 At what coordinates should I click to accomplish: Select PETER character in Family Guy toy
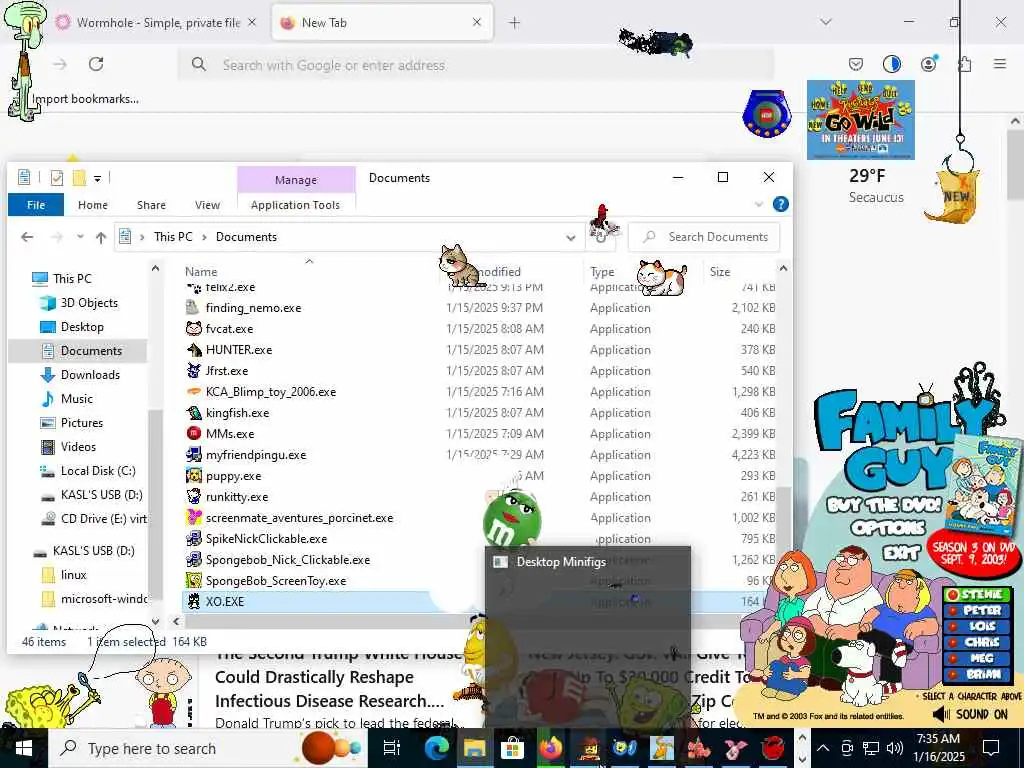977,610
